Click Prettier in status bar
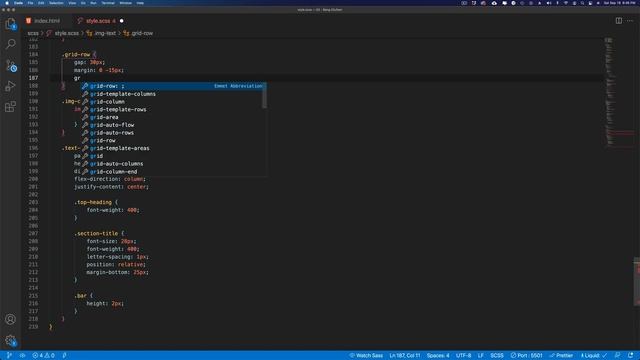The image size is (640, 360). coord(561,356)
